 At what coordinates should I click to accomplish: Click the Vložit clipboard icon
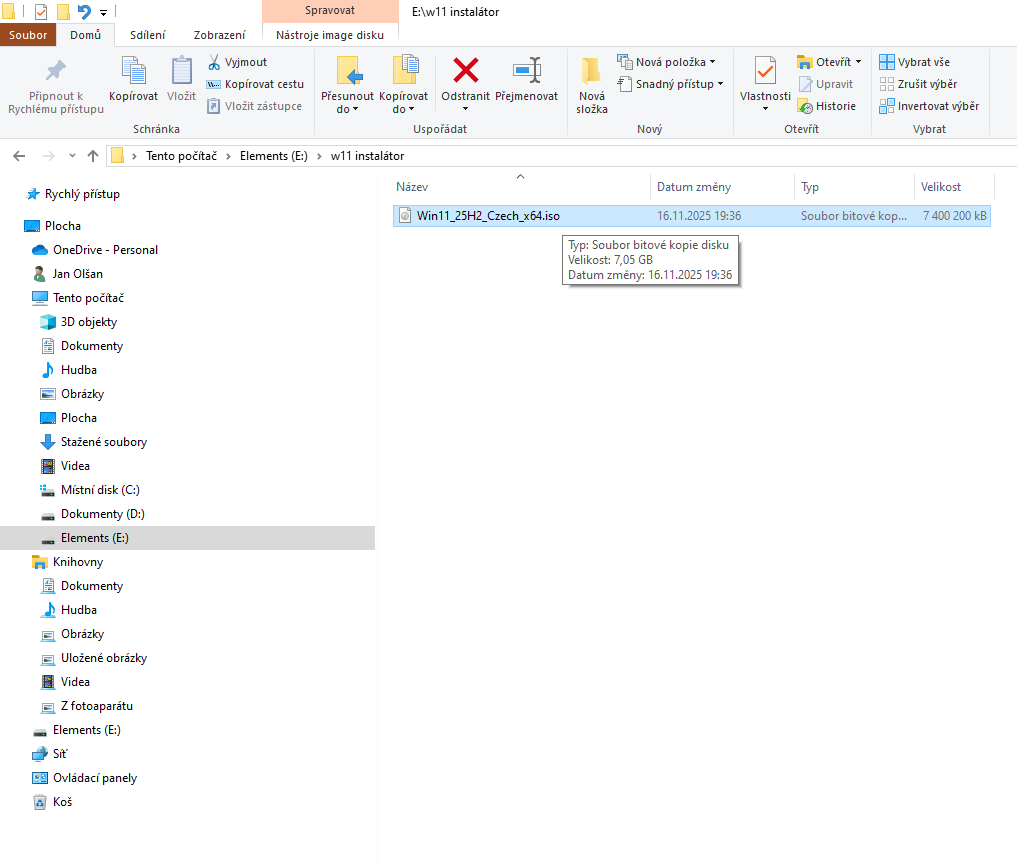tap(181, 80)
